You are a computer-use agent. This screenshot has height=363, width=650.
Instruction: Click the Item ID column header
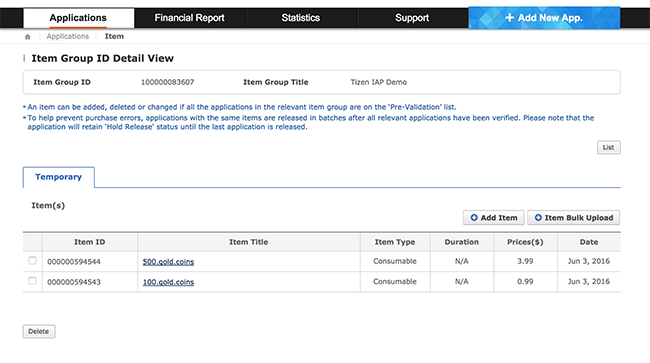(90, 242)
